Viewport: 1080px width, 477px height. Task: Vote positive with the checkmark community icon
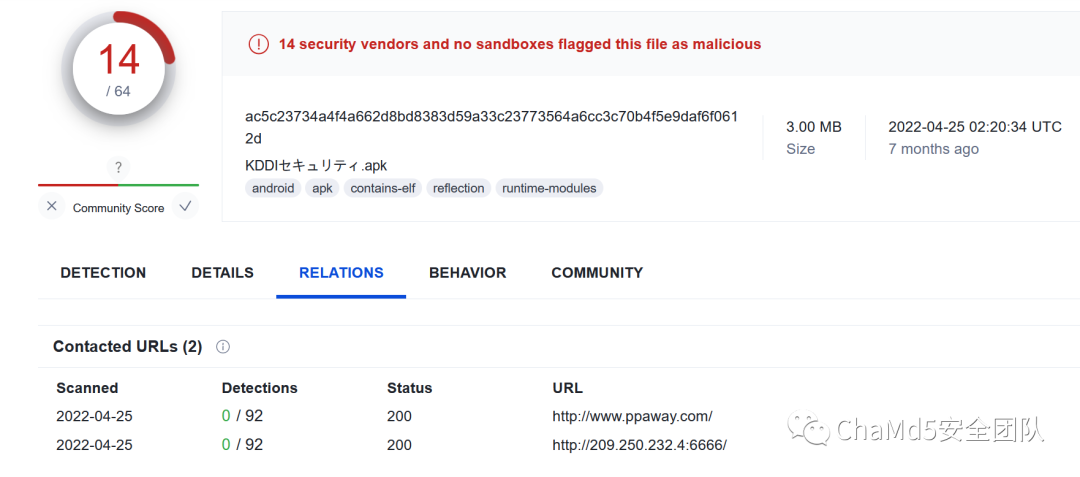[184, 207]
